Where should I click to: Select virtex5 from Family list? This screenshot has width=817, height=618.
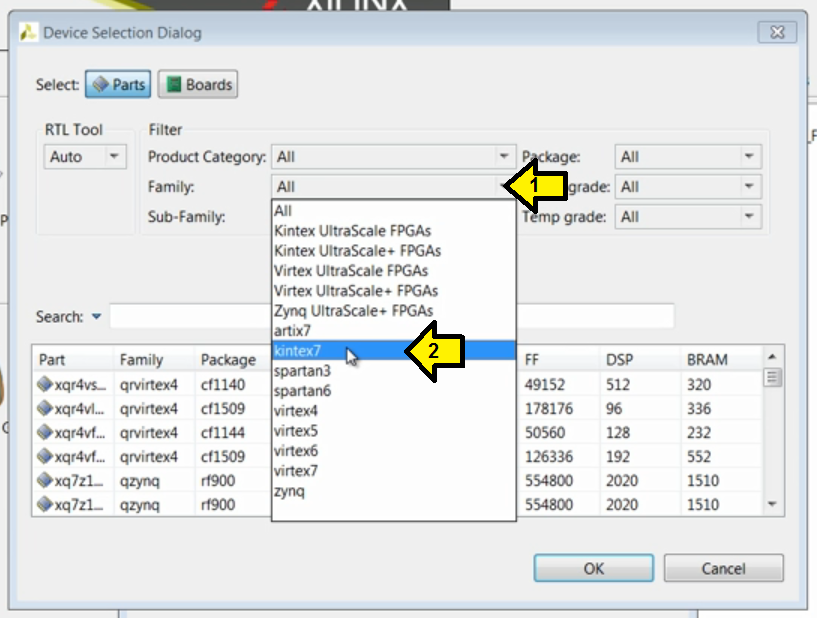pos(393,431)
